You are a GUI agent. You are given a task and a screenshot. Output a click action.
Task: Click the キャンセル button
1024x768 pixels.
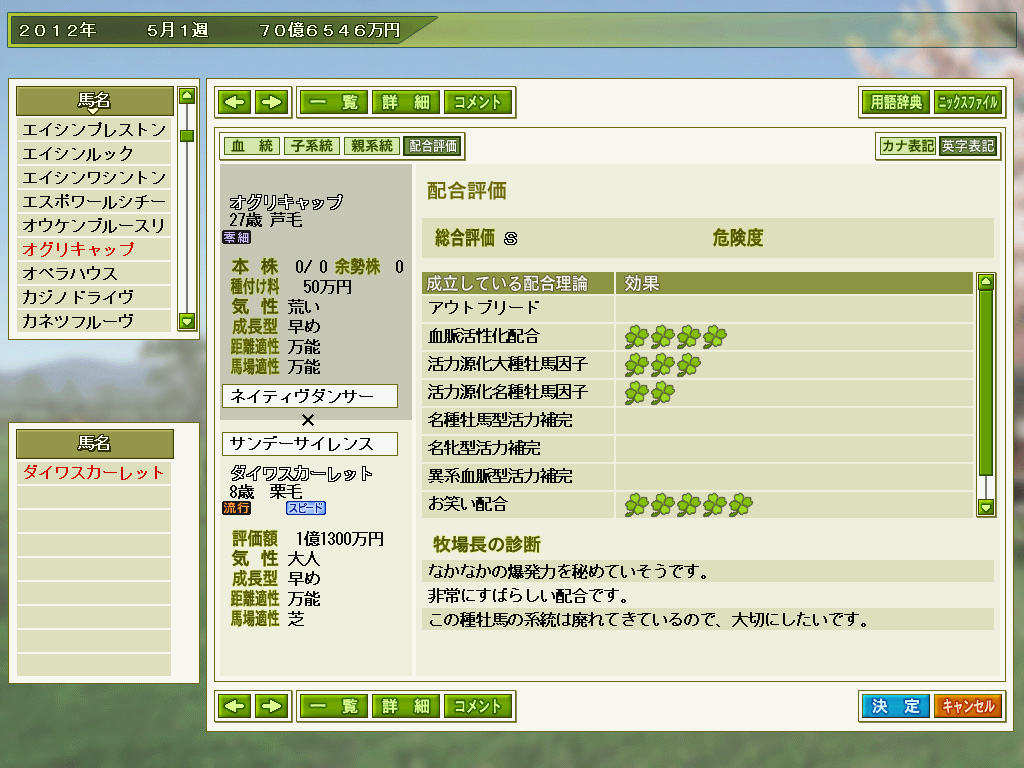pyautogui.click(x=968, y=706)
